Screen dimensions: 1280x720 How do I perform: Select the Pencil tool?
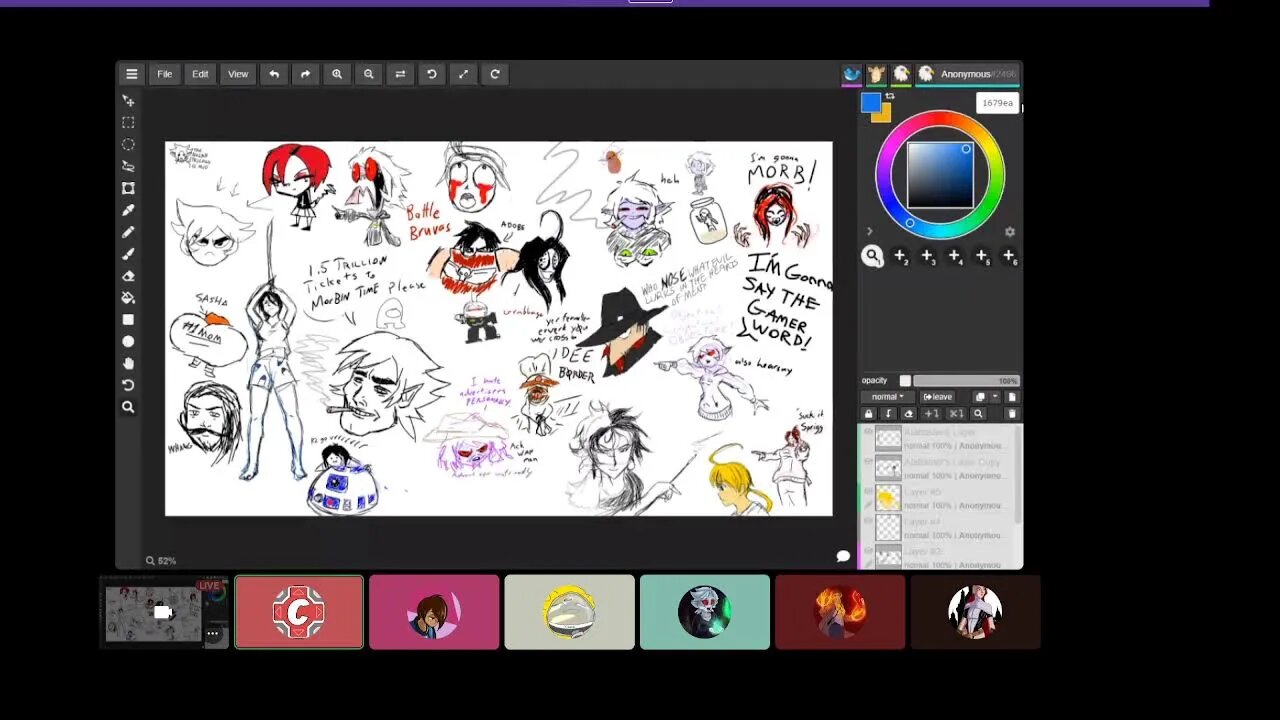pyautogui.click(x=128, y=232)
